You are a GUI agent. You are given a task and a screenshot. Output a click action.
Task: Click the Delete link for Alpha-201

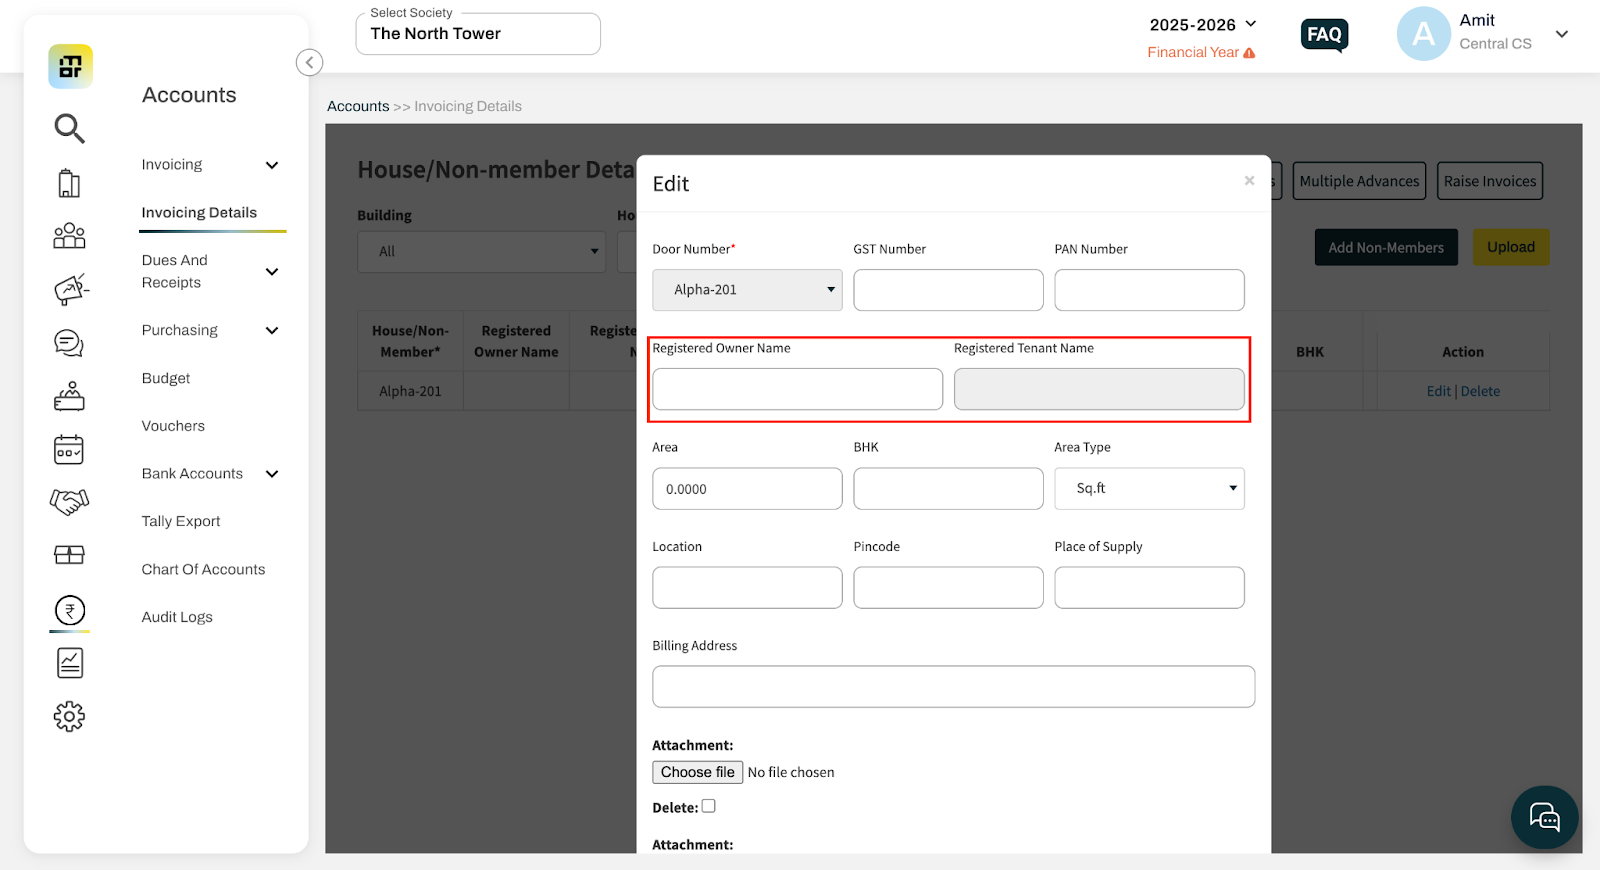tap(1480, 391)
